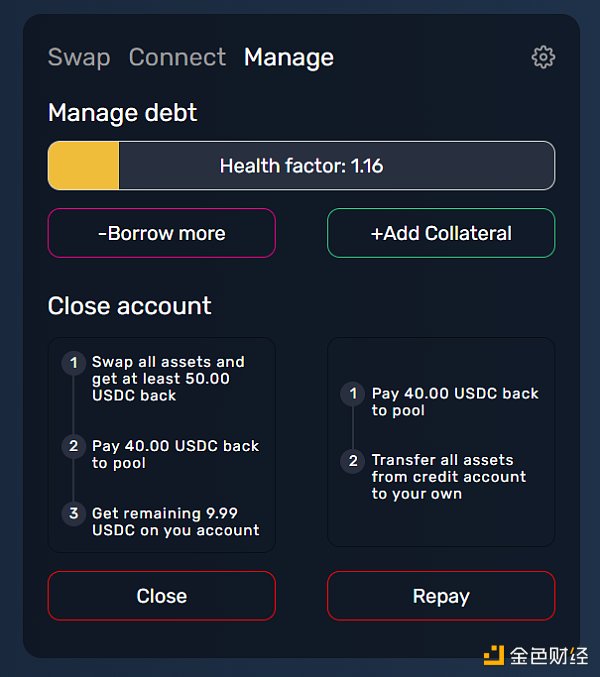
Task: Select the Manage tab
Action: click(289, 57)
